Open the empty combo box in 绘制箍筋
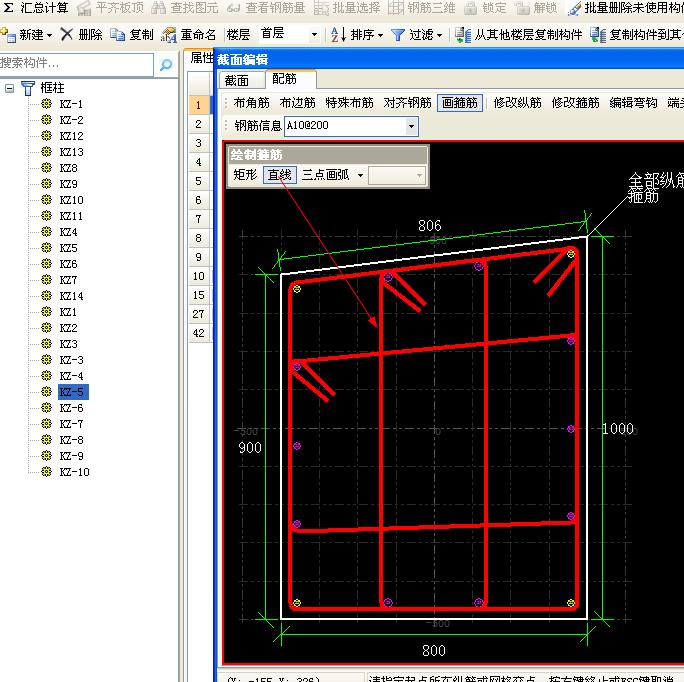Image resolution: width=684 pixels, height=682 pixels. (397, 175)
